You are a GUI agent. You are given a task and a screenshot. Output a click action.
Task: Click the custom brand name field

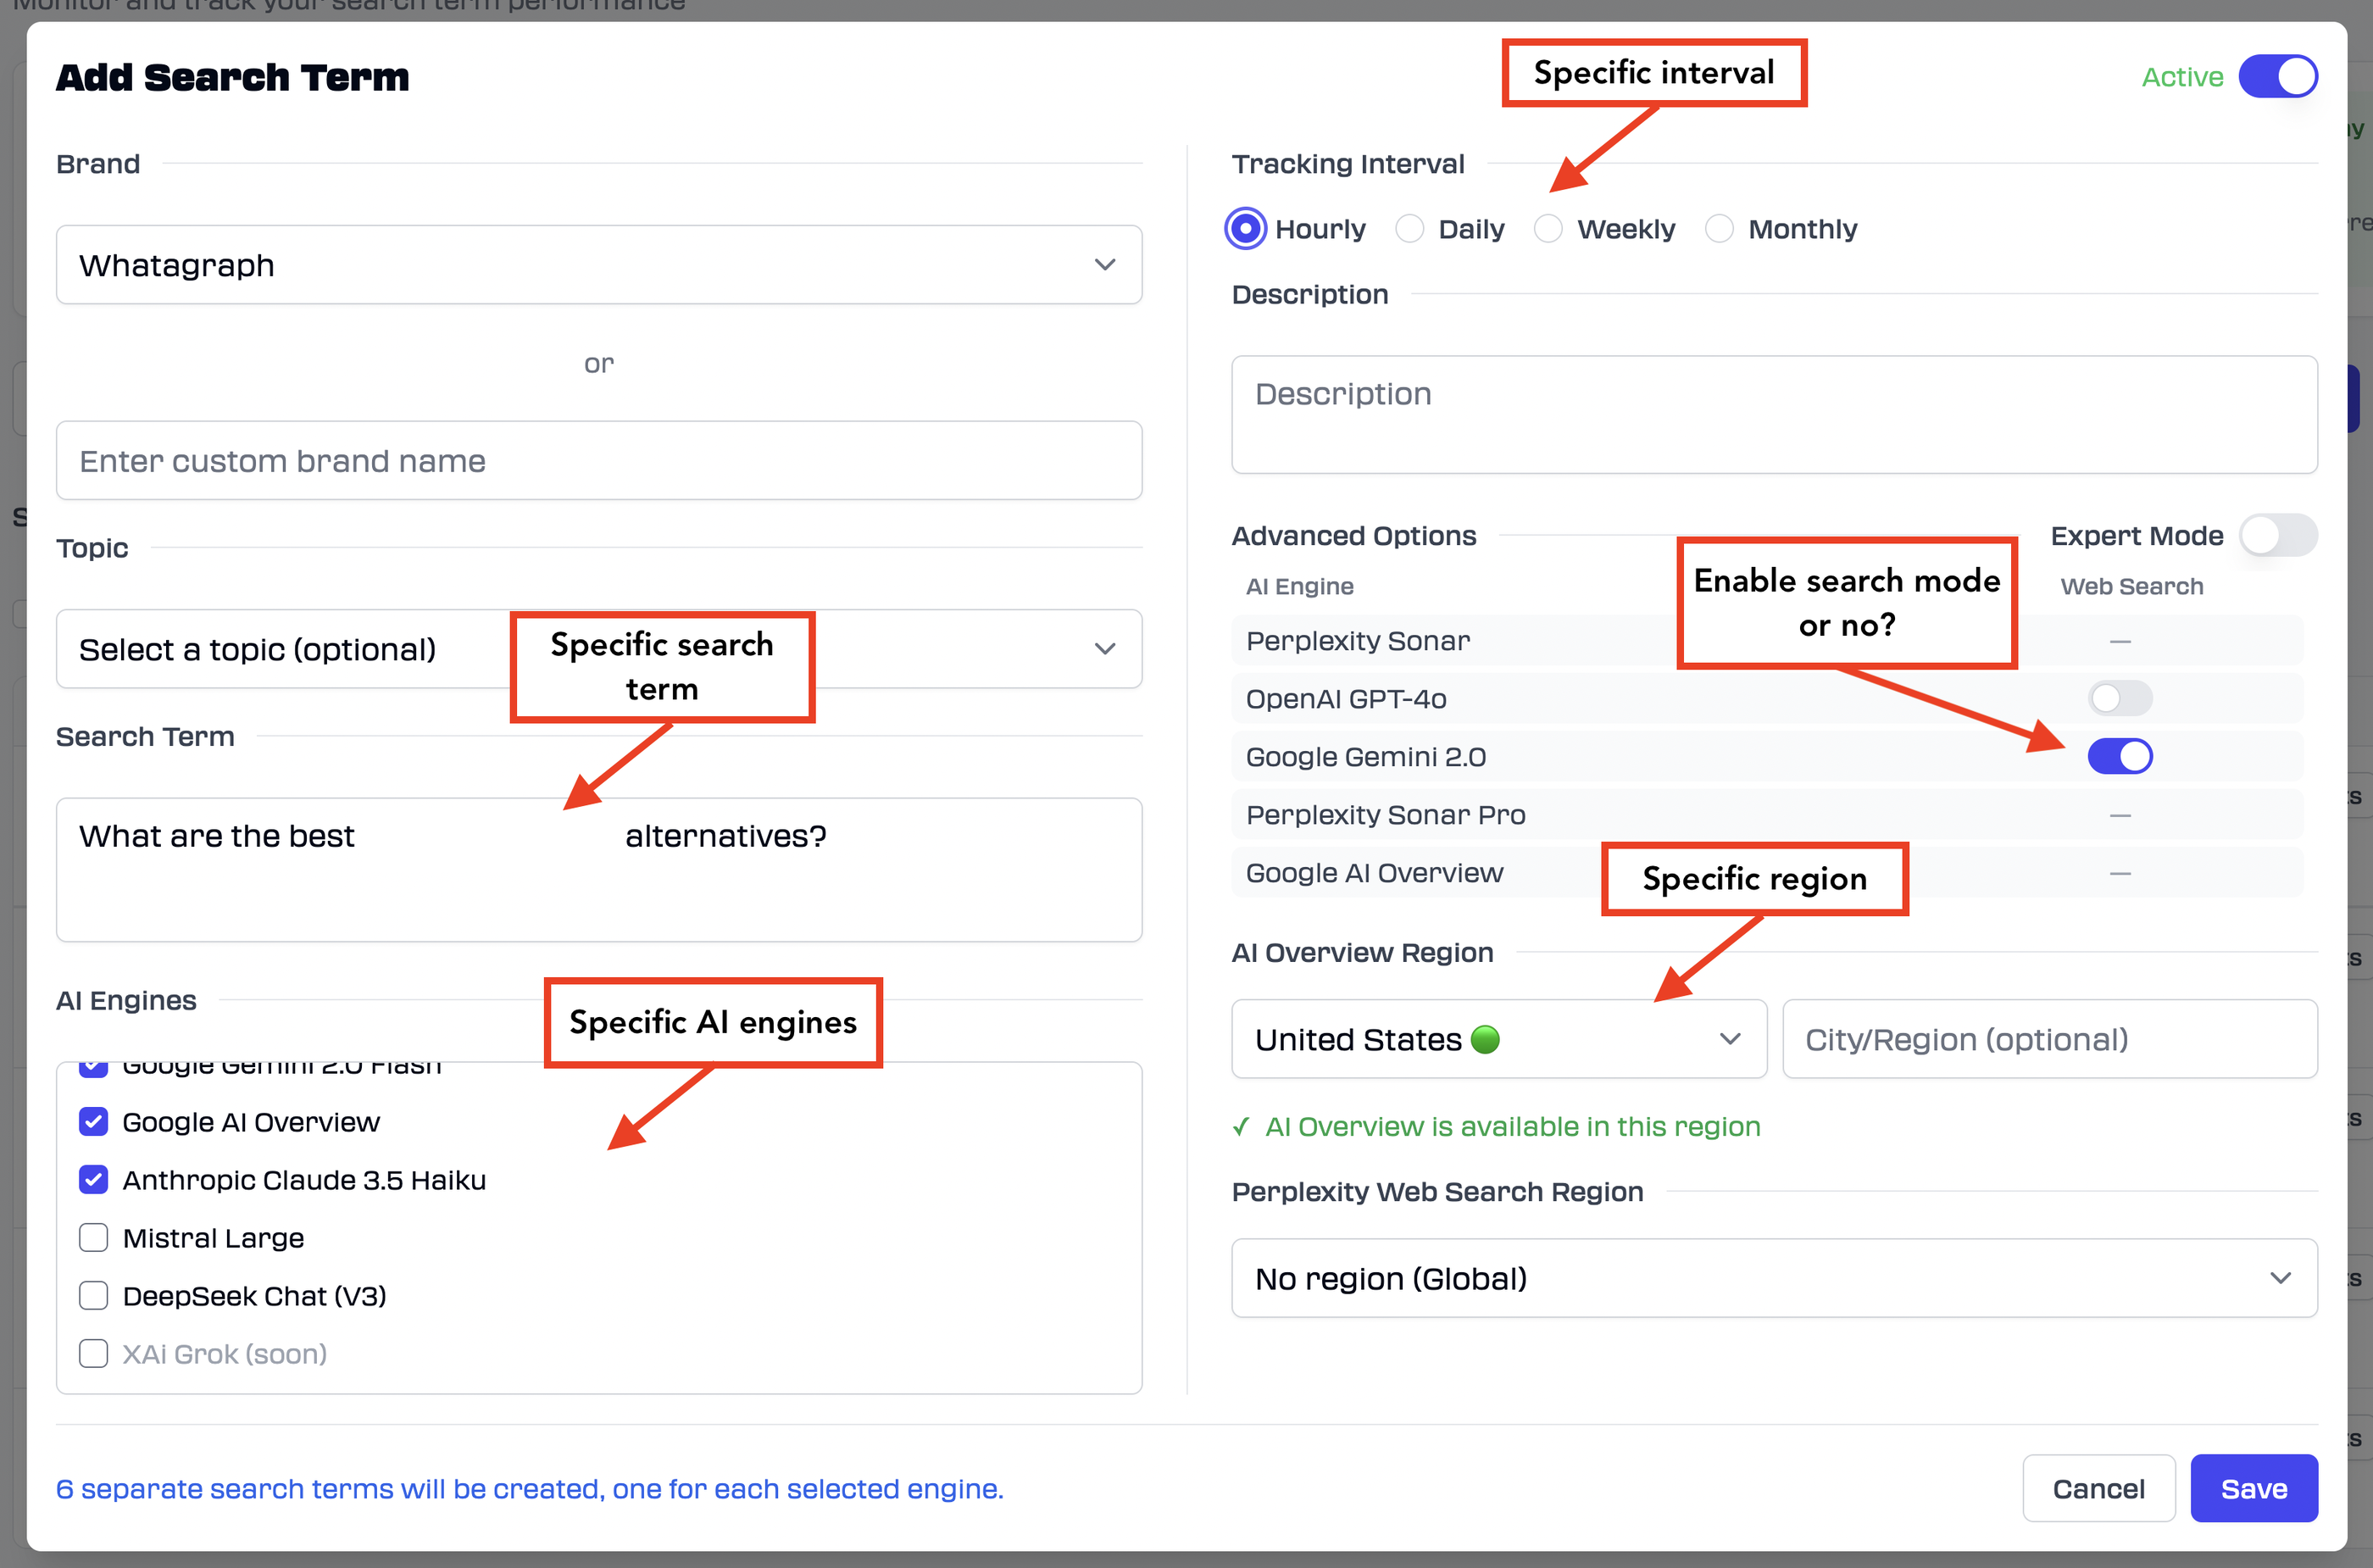click(x=598, y=460)
